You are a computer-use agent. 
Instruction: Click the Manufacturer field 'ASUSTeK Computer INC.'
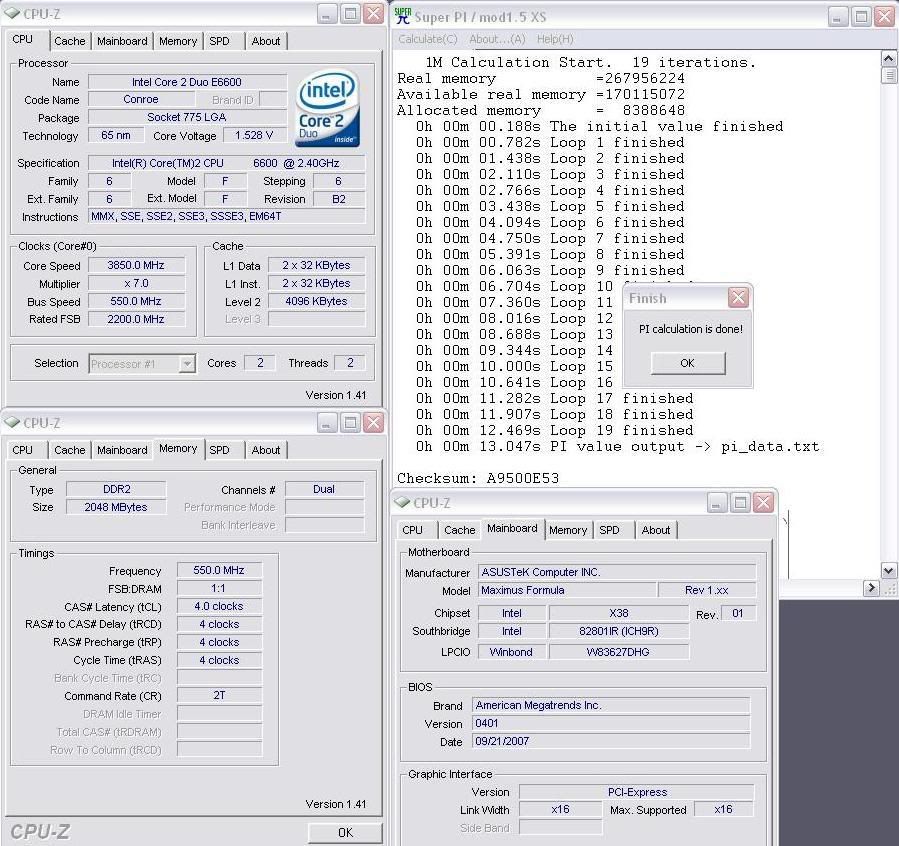coord(617,572)
